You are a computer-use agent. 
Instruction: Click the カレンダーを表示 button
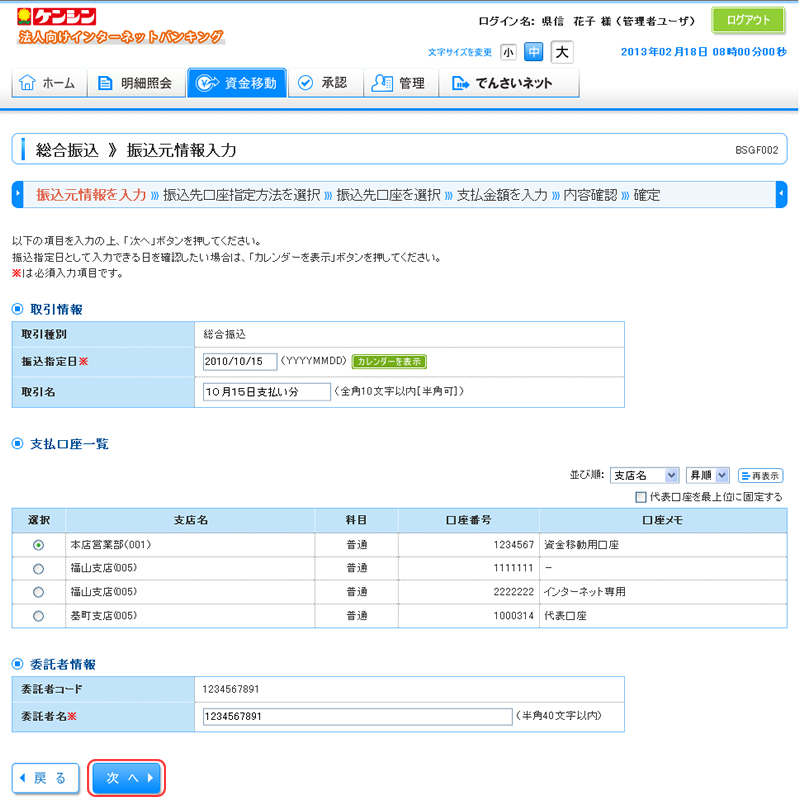pos(390,361)
